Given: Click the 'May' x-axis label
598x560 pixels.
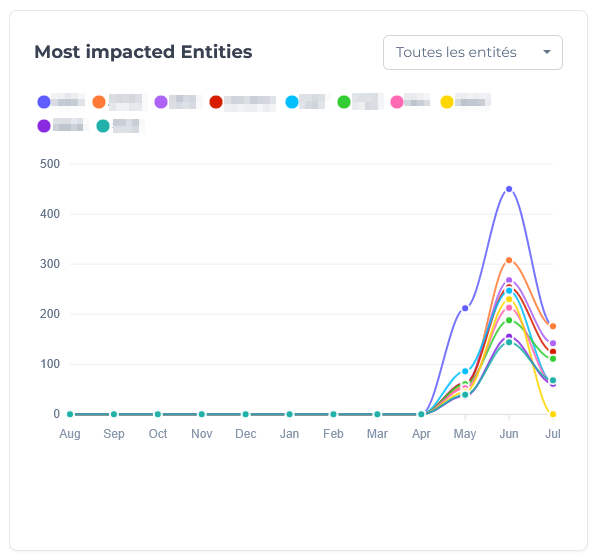Looking at the screenshot, I should 465,434.
